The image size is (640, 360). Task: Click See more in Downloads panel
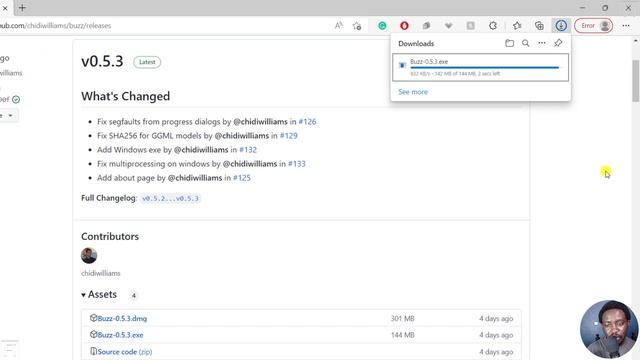point(413,92)
